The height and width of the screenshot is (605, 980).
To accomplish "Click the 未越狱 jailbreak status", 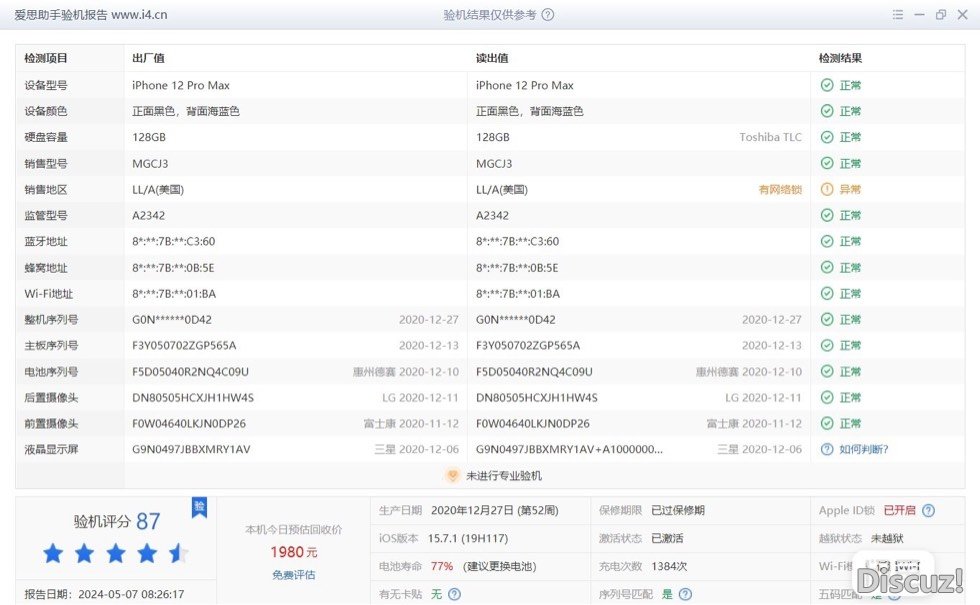I will click(x=888, y=538).
